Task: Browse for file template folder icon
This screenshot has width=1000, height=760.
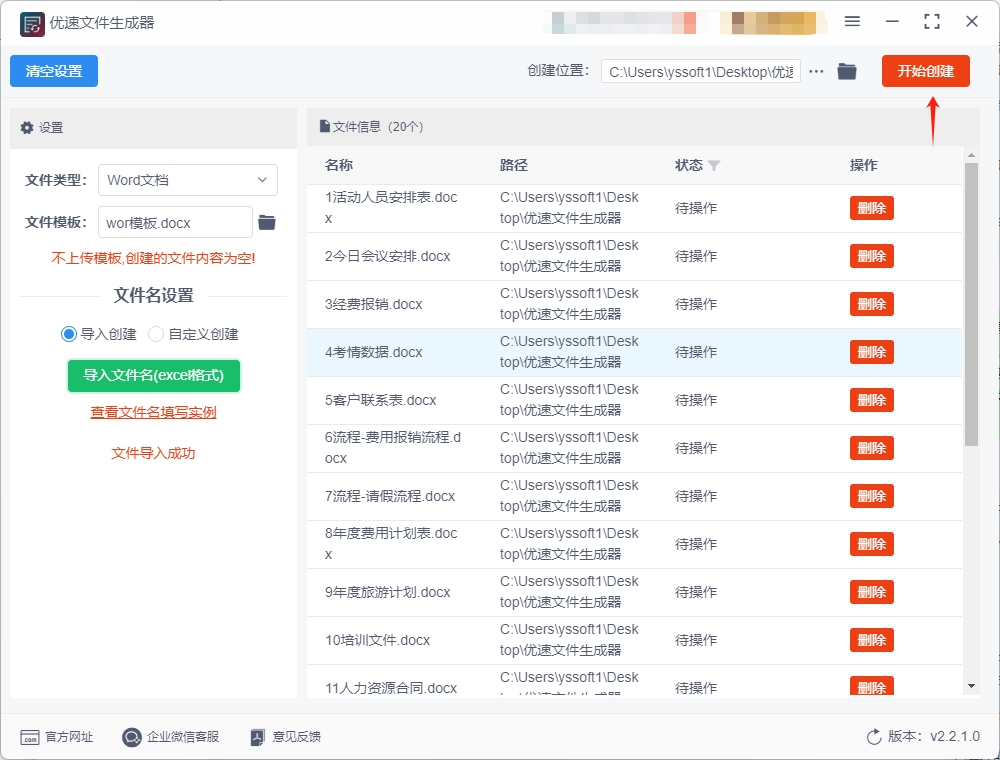Action: point(267,223)
